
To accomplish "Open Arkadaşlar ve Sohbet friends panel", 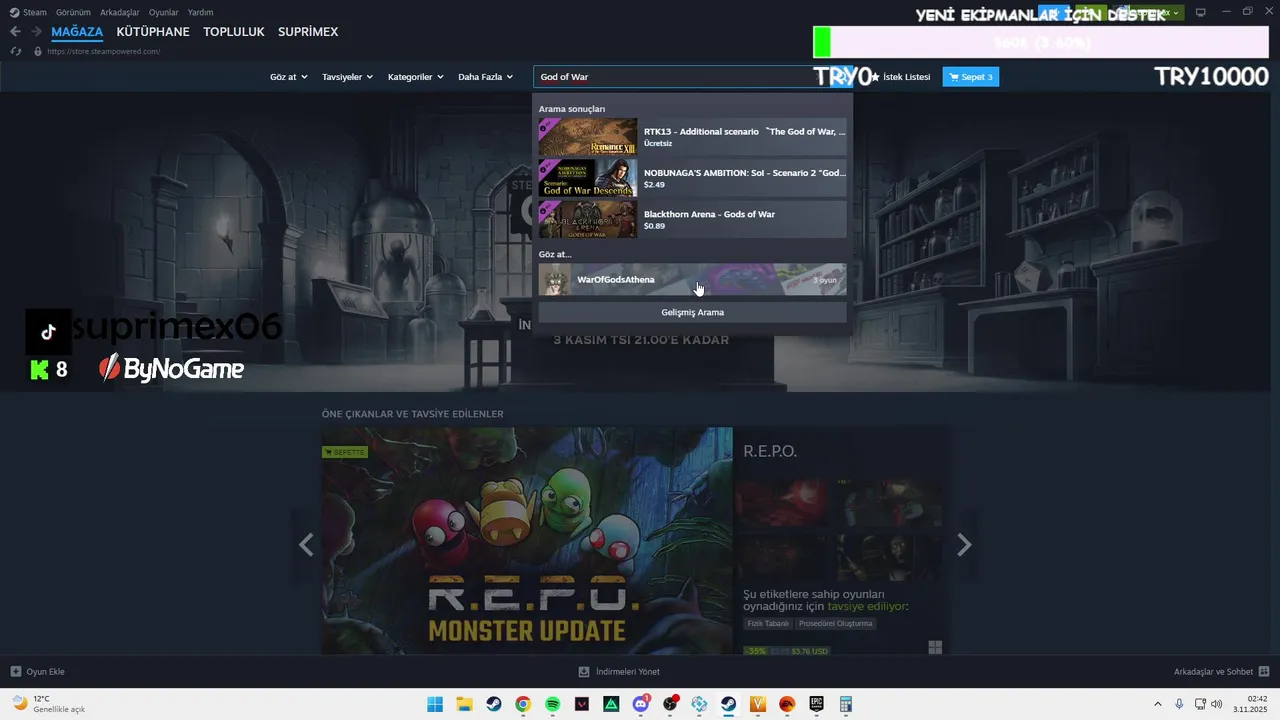I will pyautogui.click(x=1221, y=672).
